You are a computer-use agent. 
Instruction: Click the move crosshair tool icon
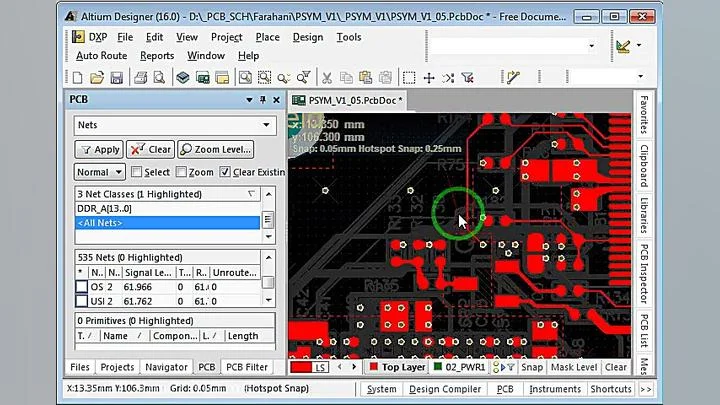click(x=429, y=78)
